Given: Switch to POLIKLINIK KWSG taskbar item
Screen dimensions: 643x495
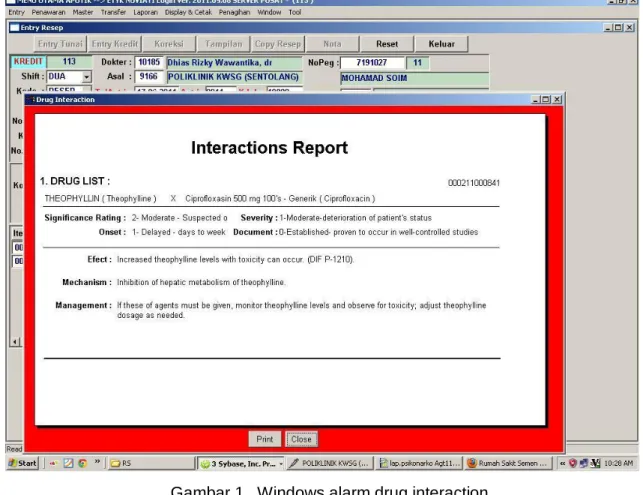Looking at the screenshot, I should [x=330, y=463].
